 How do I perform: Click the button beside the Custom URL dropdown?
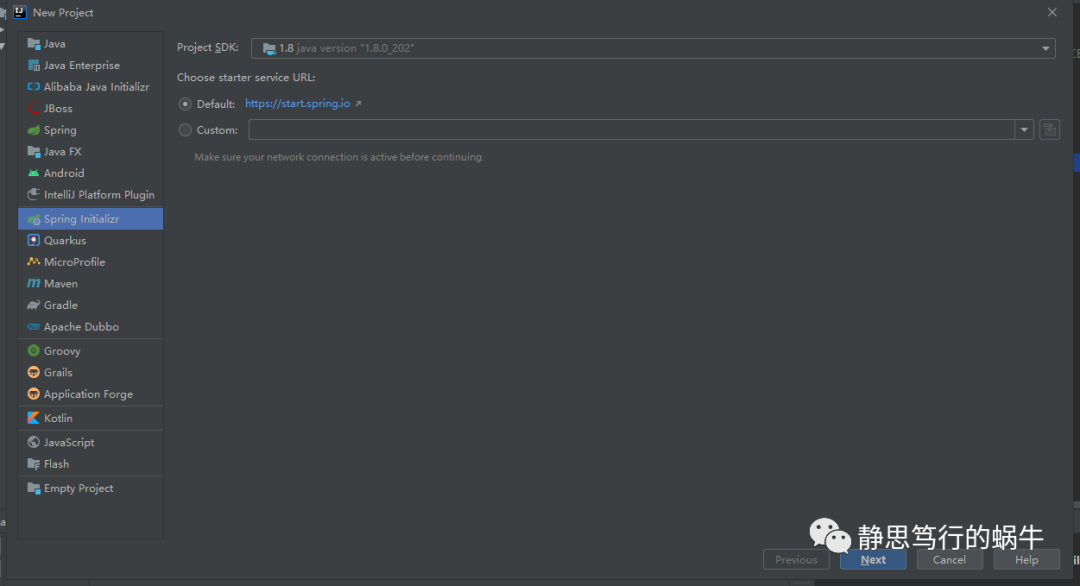(x=1049, y=129)
